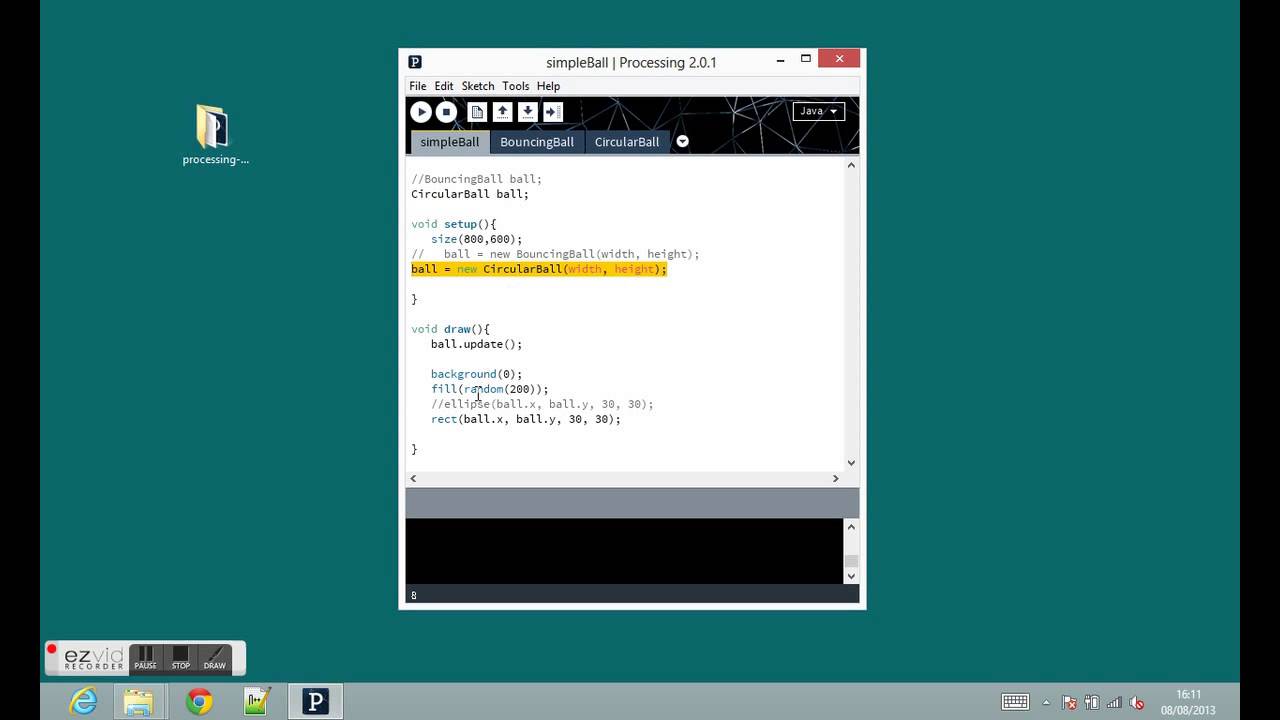This screenshot has height=720, width=1280.
Task: Launch Internet Explorer from the taskbar
Action: pyautogui.click(x=83, y=702)
